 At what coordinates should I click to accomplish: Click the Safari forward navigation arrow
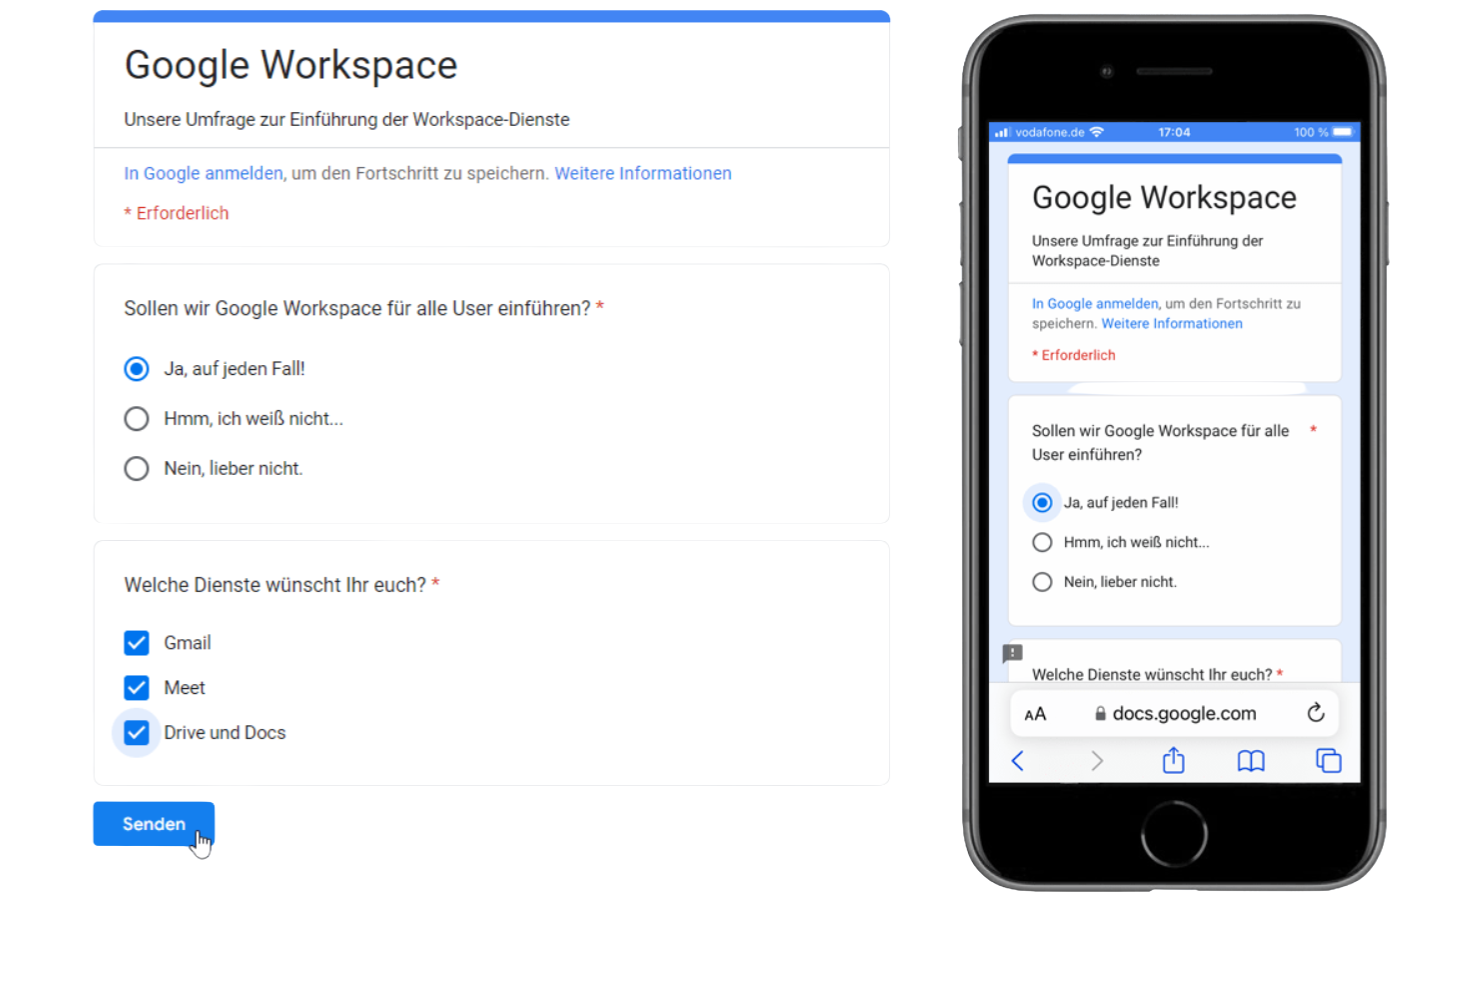click(1096, 761)
